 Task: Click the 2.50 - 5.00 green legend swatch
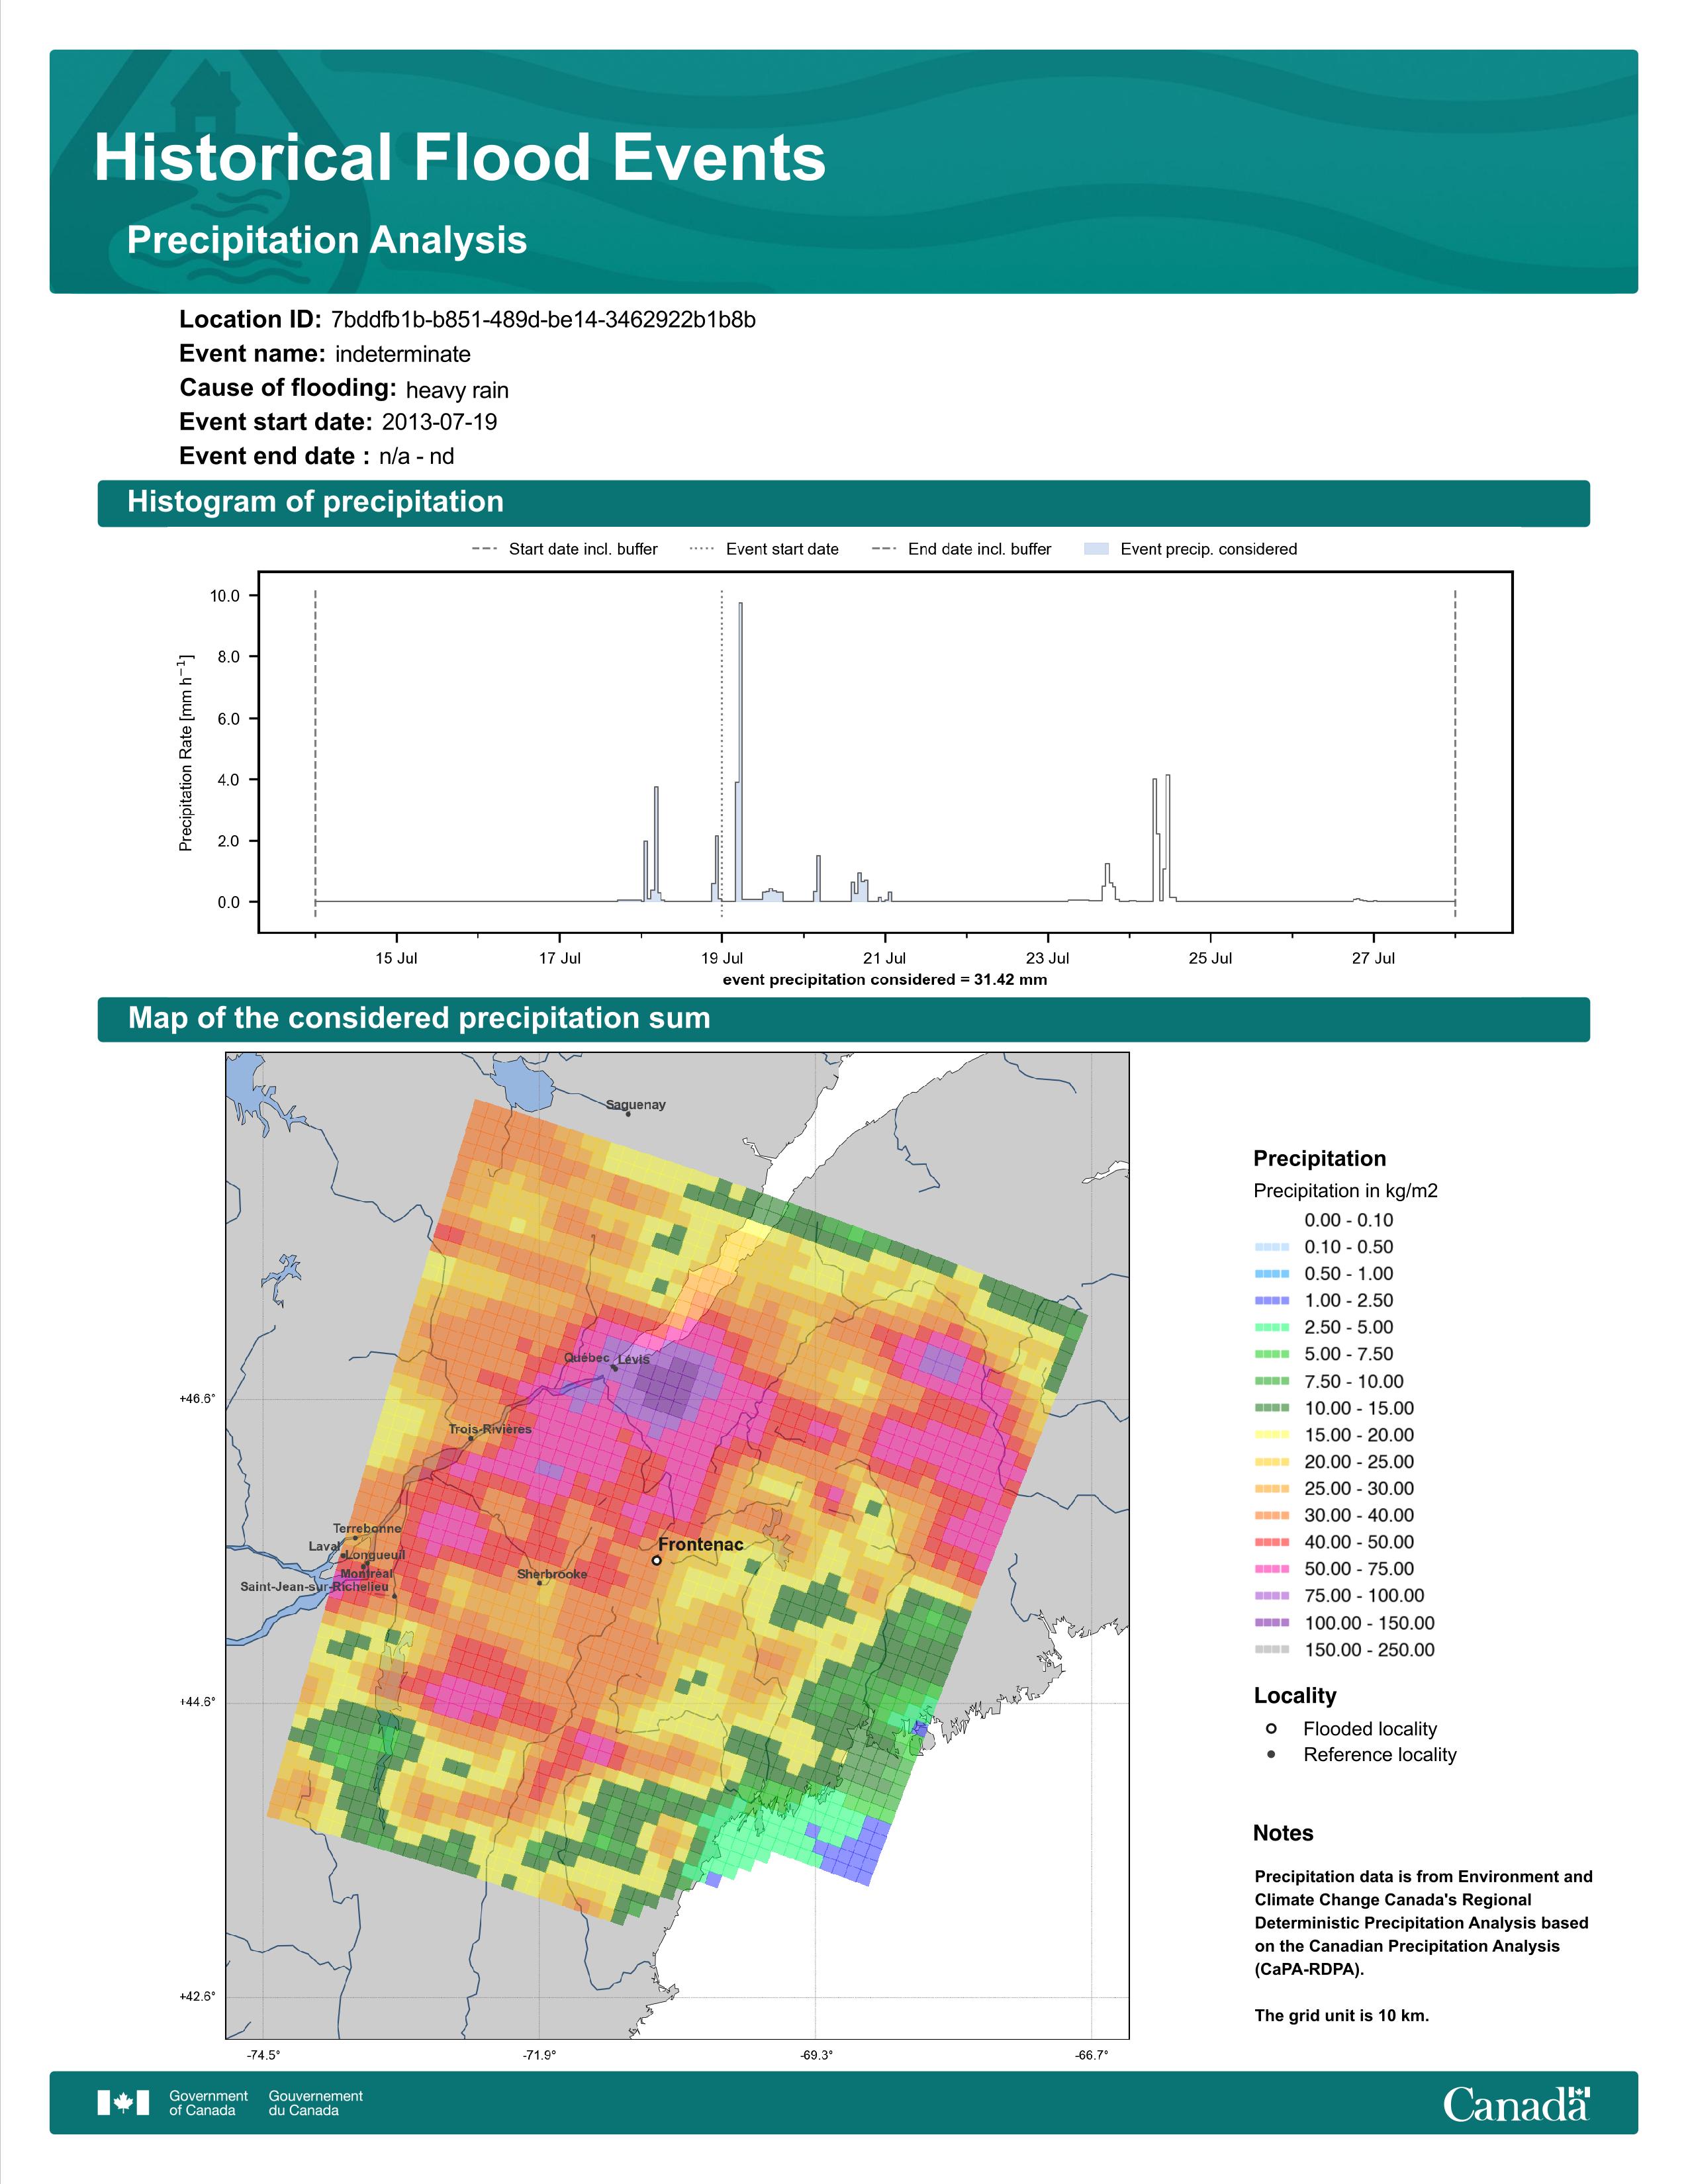[x=1271, y=1327]
